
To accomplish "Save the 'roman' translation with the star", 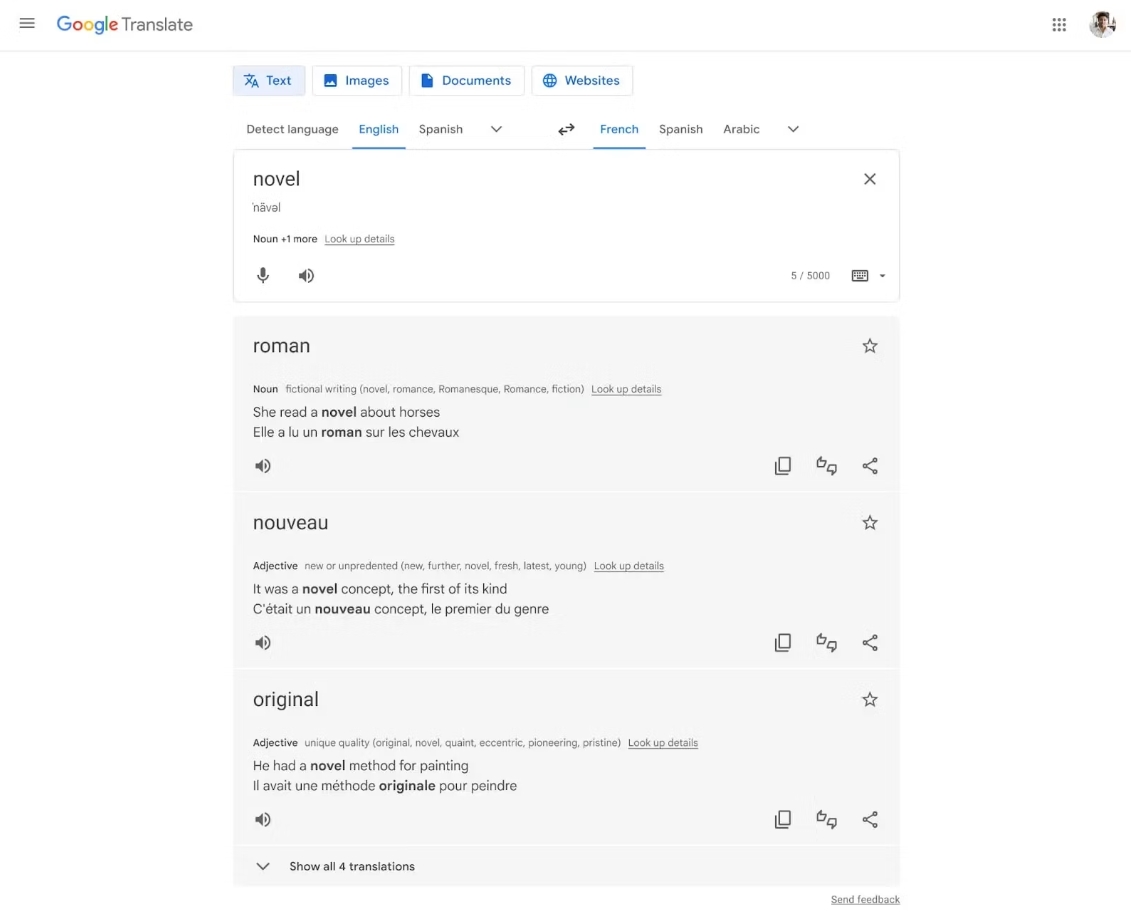I will [x=869, y=345].
